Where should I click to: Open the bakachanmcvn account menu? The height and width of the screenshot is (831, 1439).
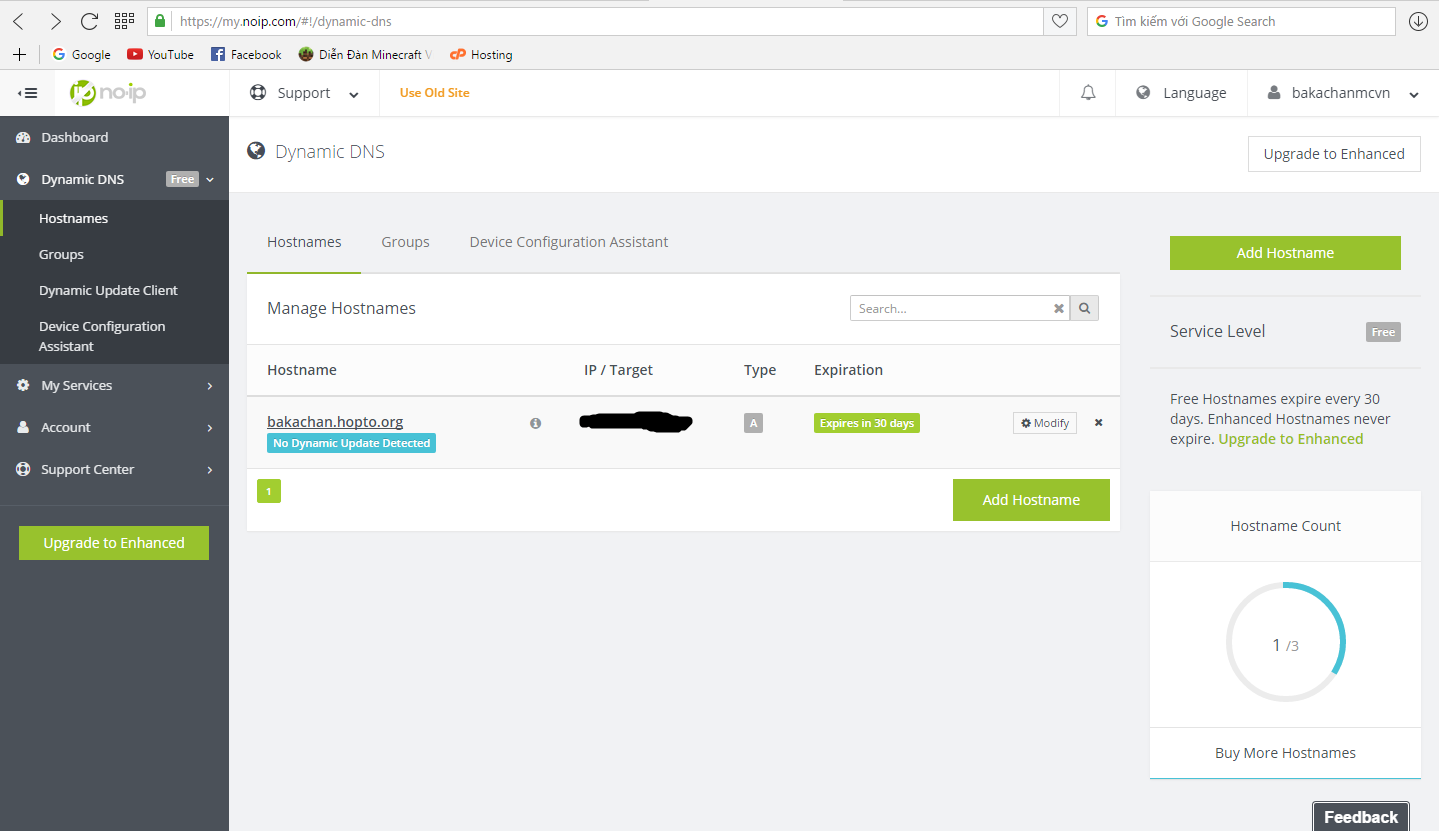pos(1343,93)
